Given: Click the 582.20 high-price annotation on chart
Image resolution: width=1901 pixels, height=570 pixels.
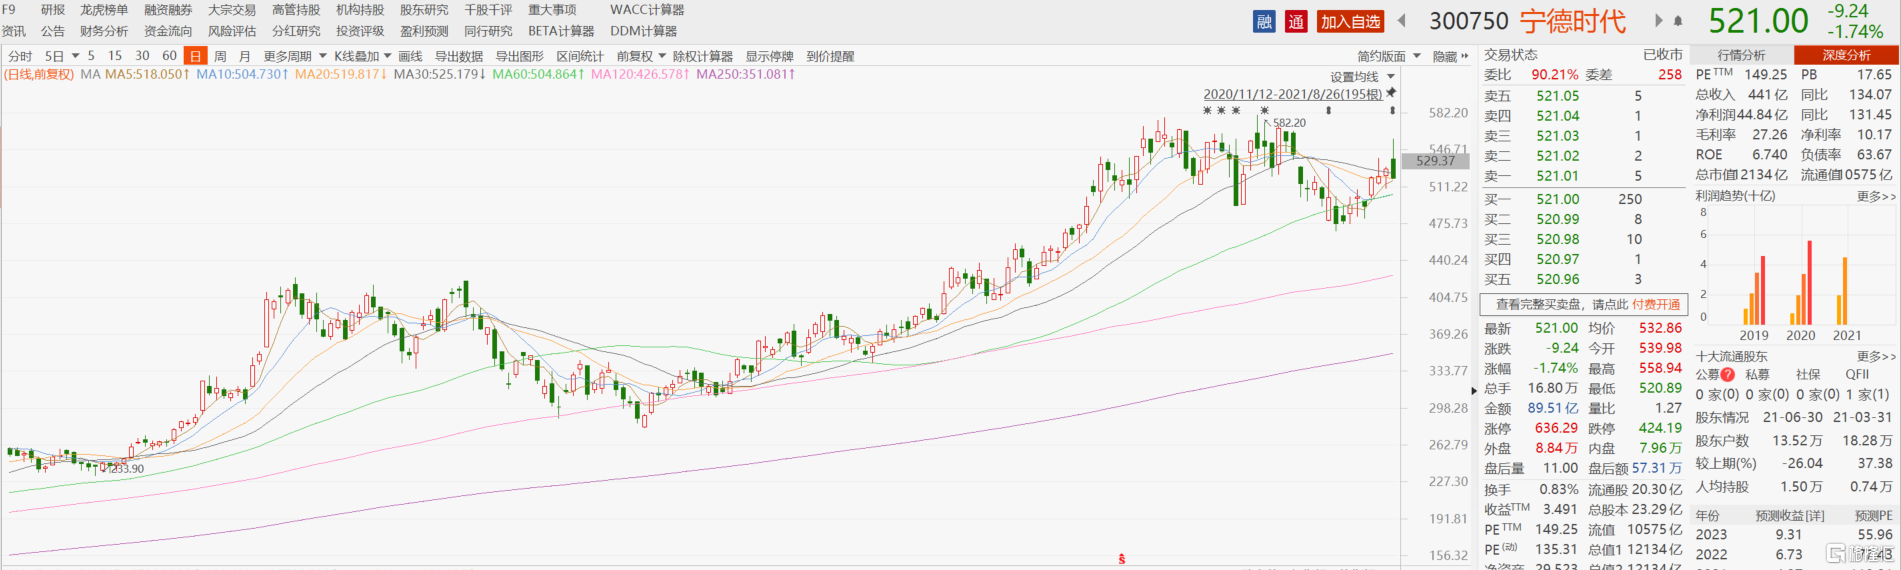Looking at the screenshot, I should pyautogui.click(x=1289, y=123).
